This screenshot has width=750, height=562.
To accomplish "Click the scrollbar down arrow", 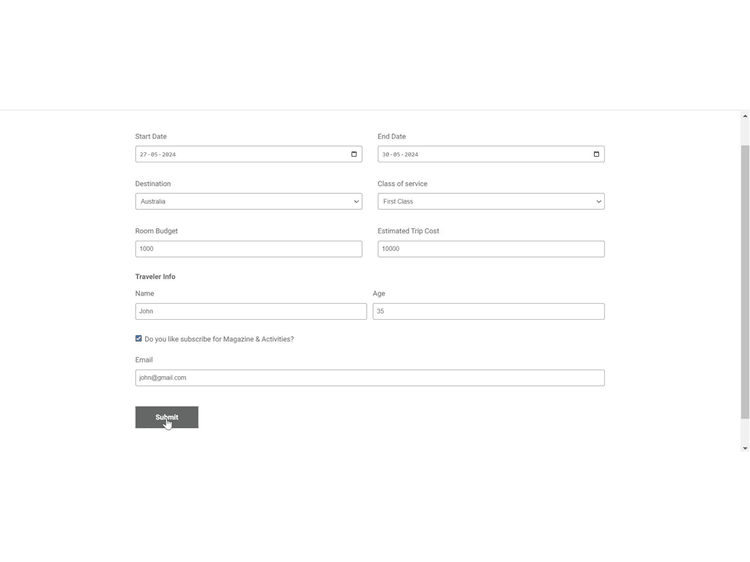I will 745,448.
